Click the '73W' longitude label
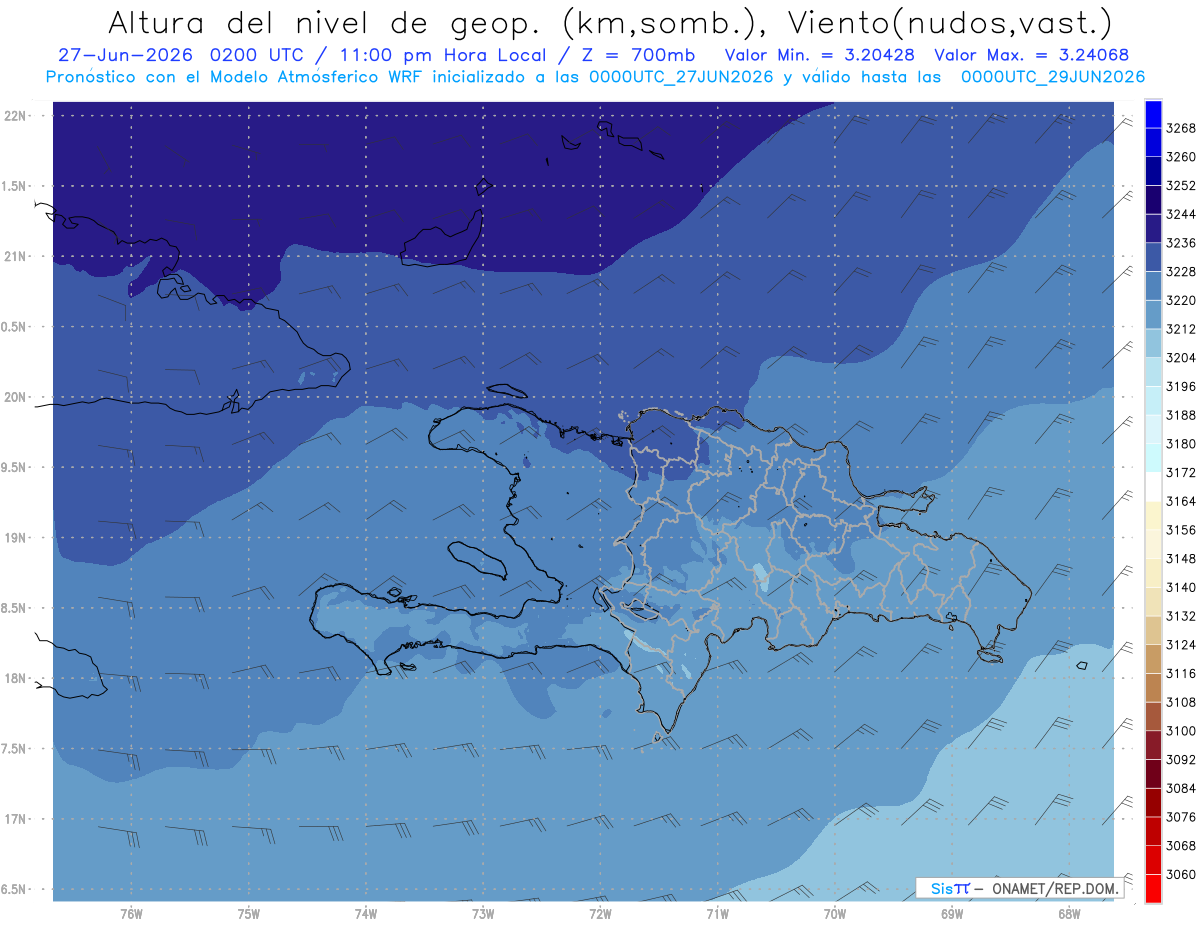 pyautogui.click(x=483, y=913)
